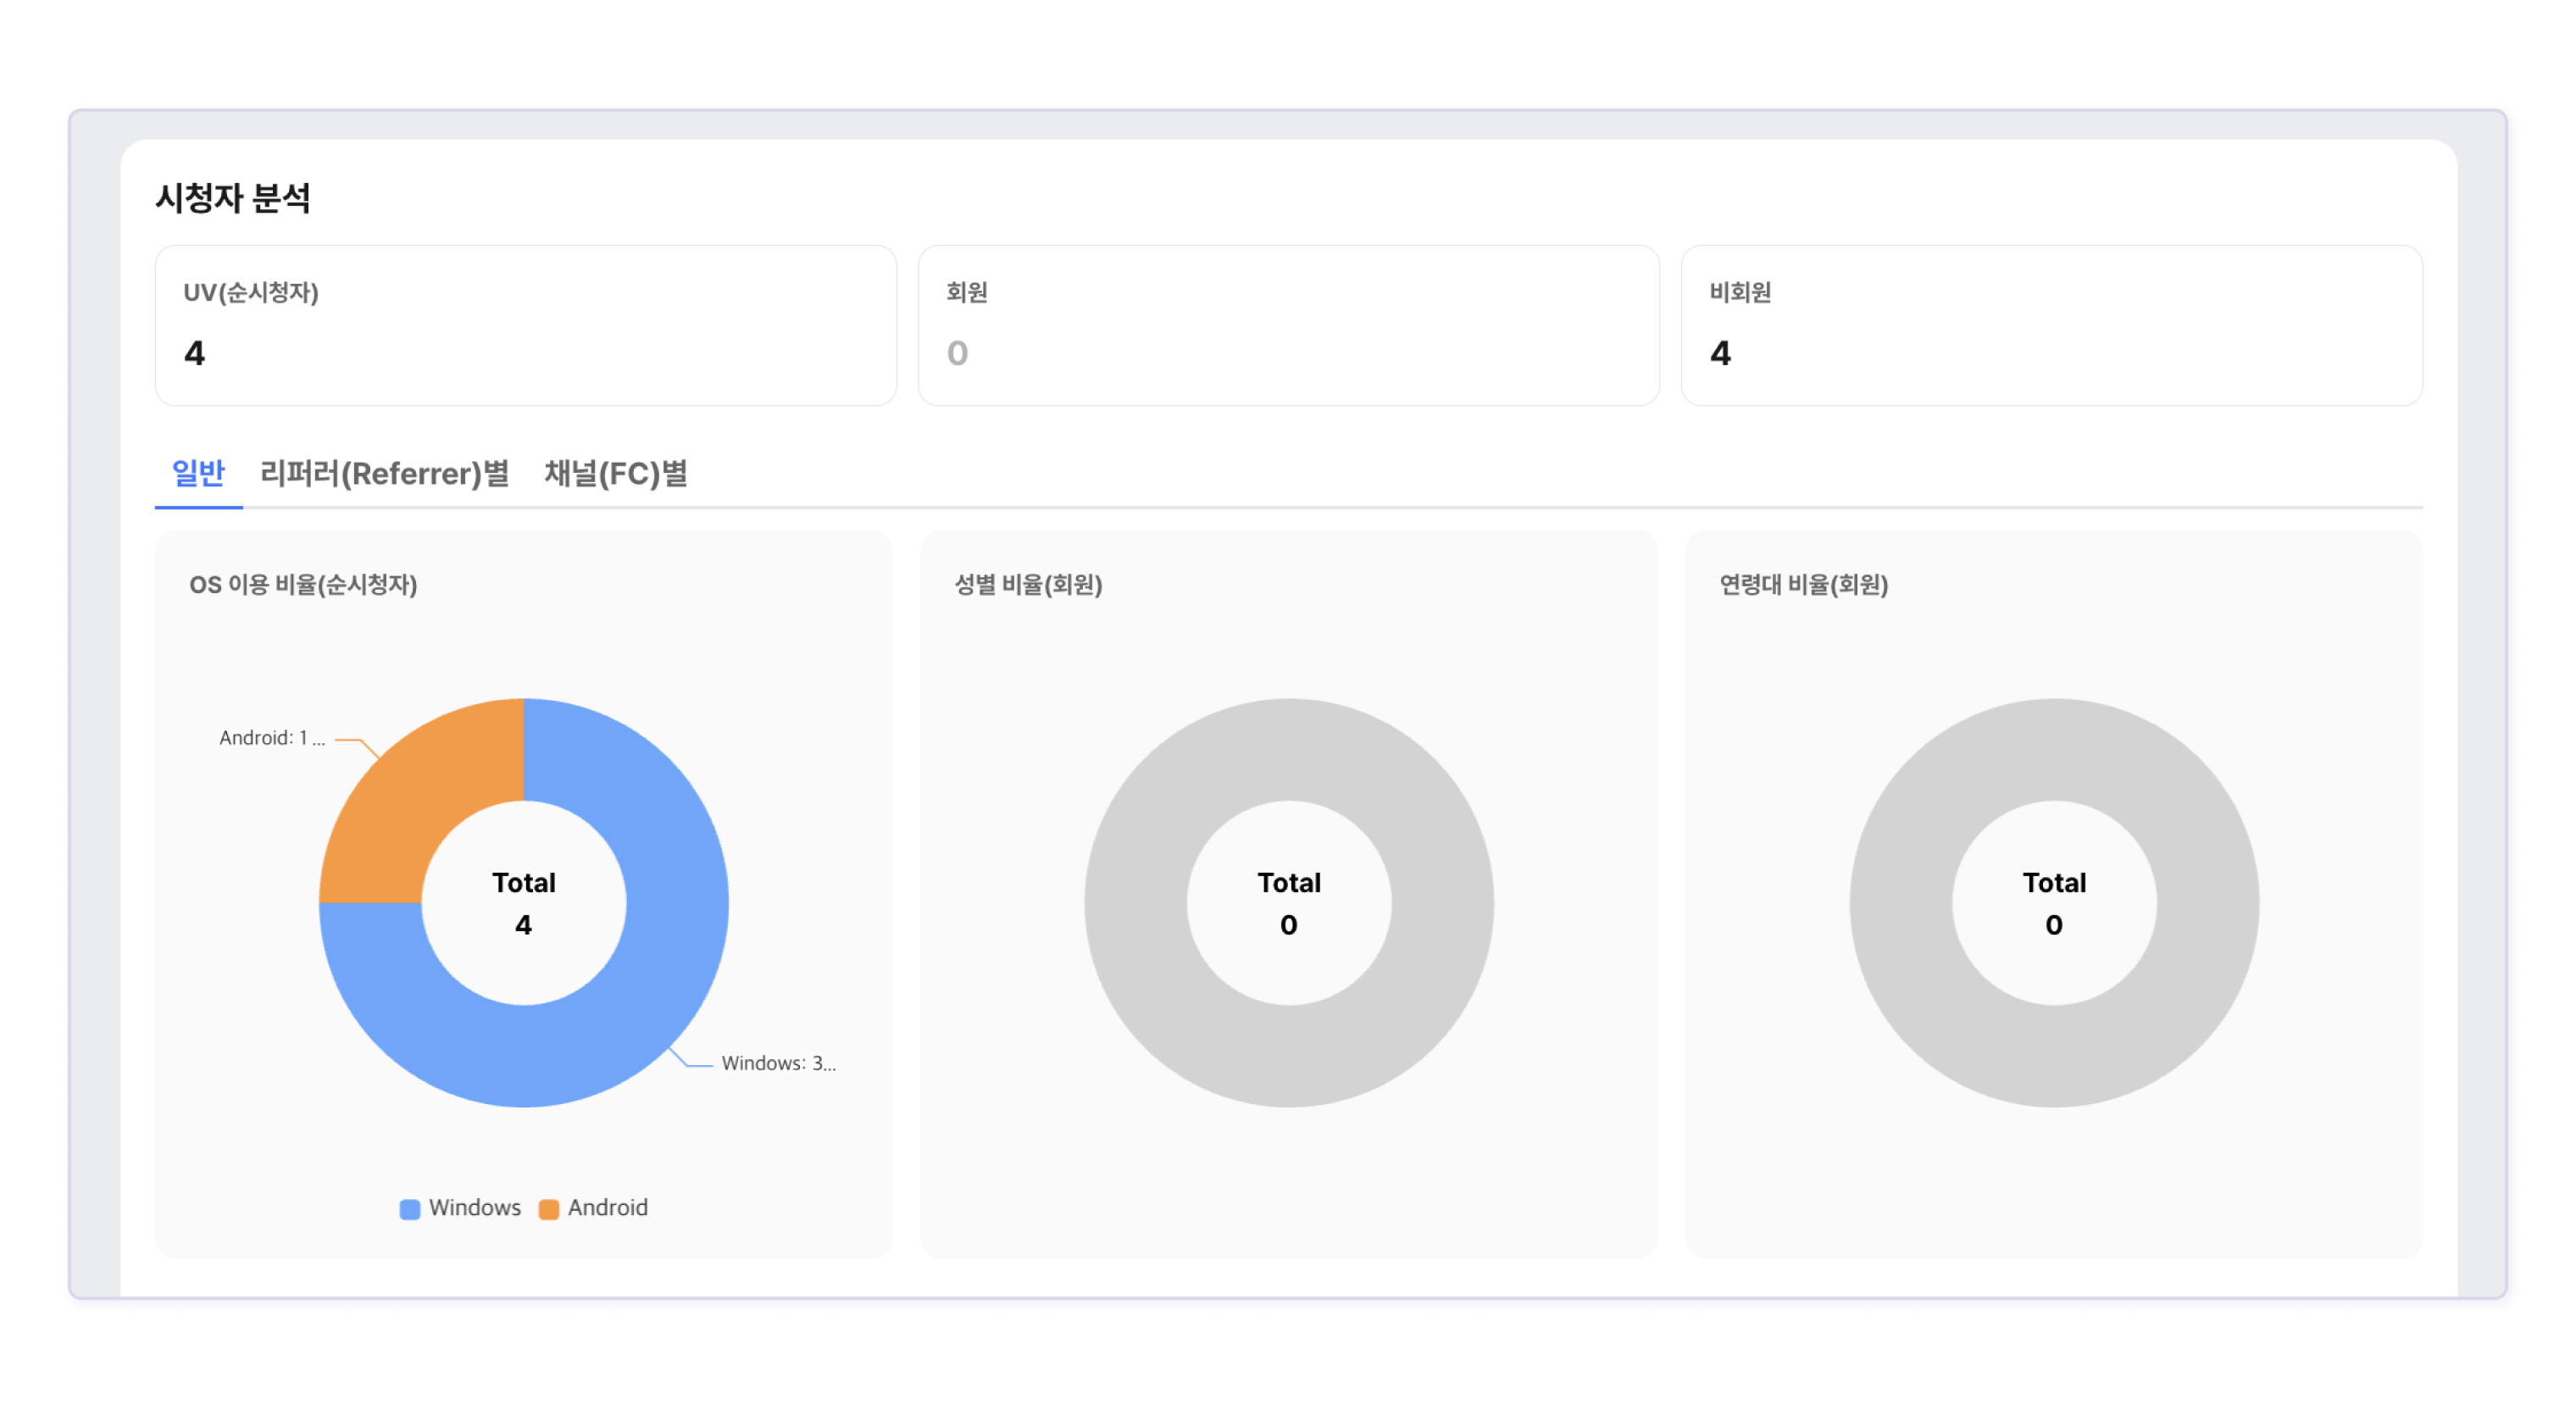Open the 리퍼러(Referrer)별 tab
This screenshot has width=2576, height=1410.
(384, 473)
